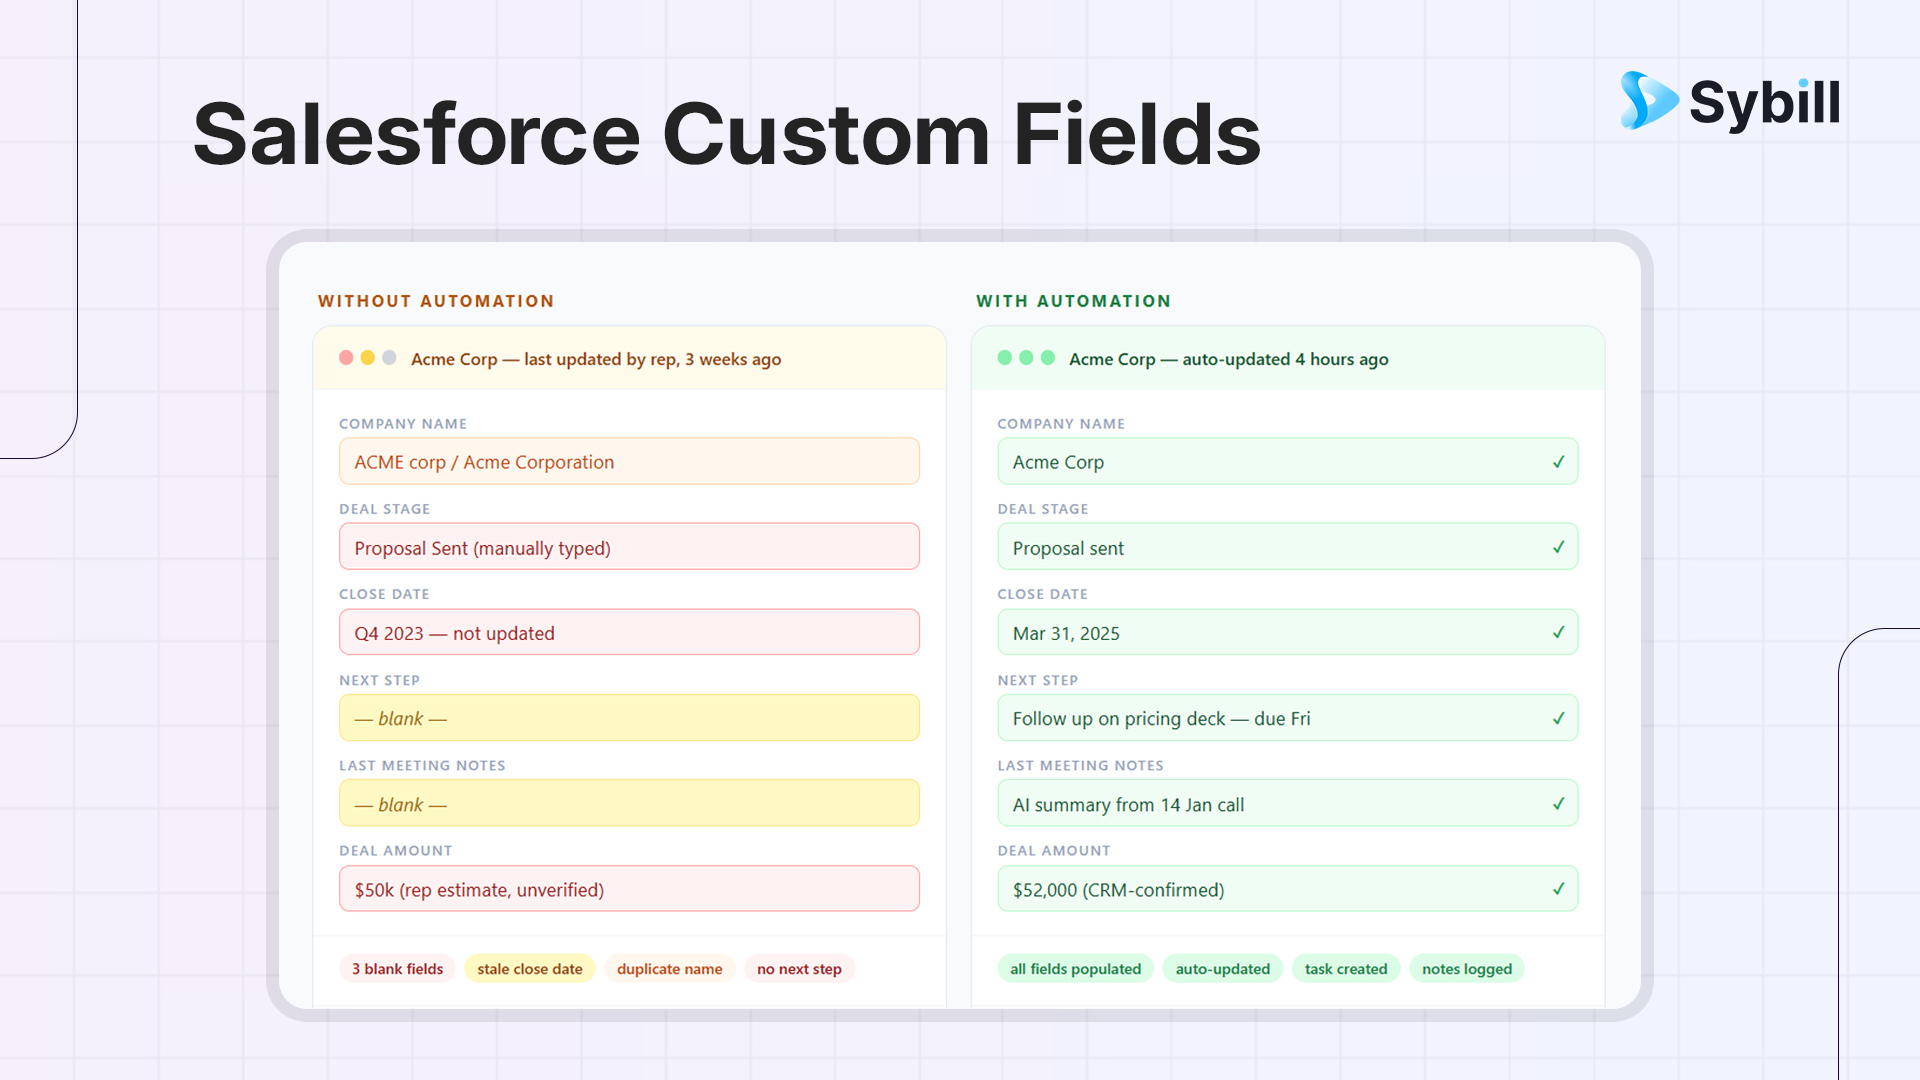This screenshot has width=1920, height=1080.
Task: Click the Sybill wordmark text
Action: [x=1765, y=102]
